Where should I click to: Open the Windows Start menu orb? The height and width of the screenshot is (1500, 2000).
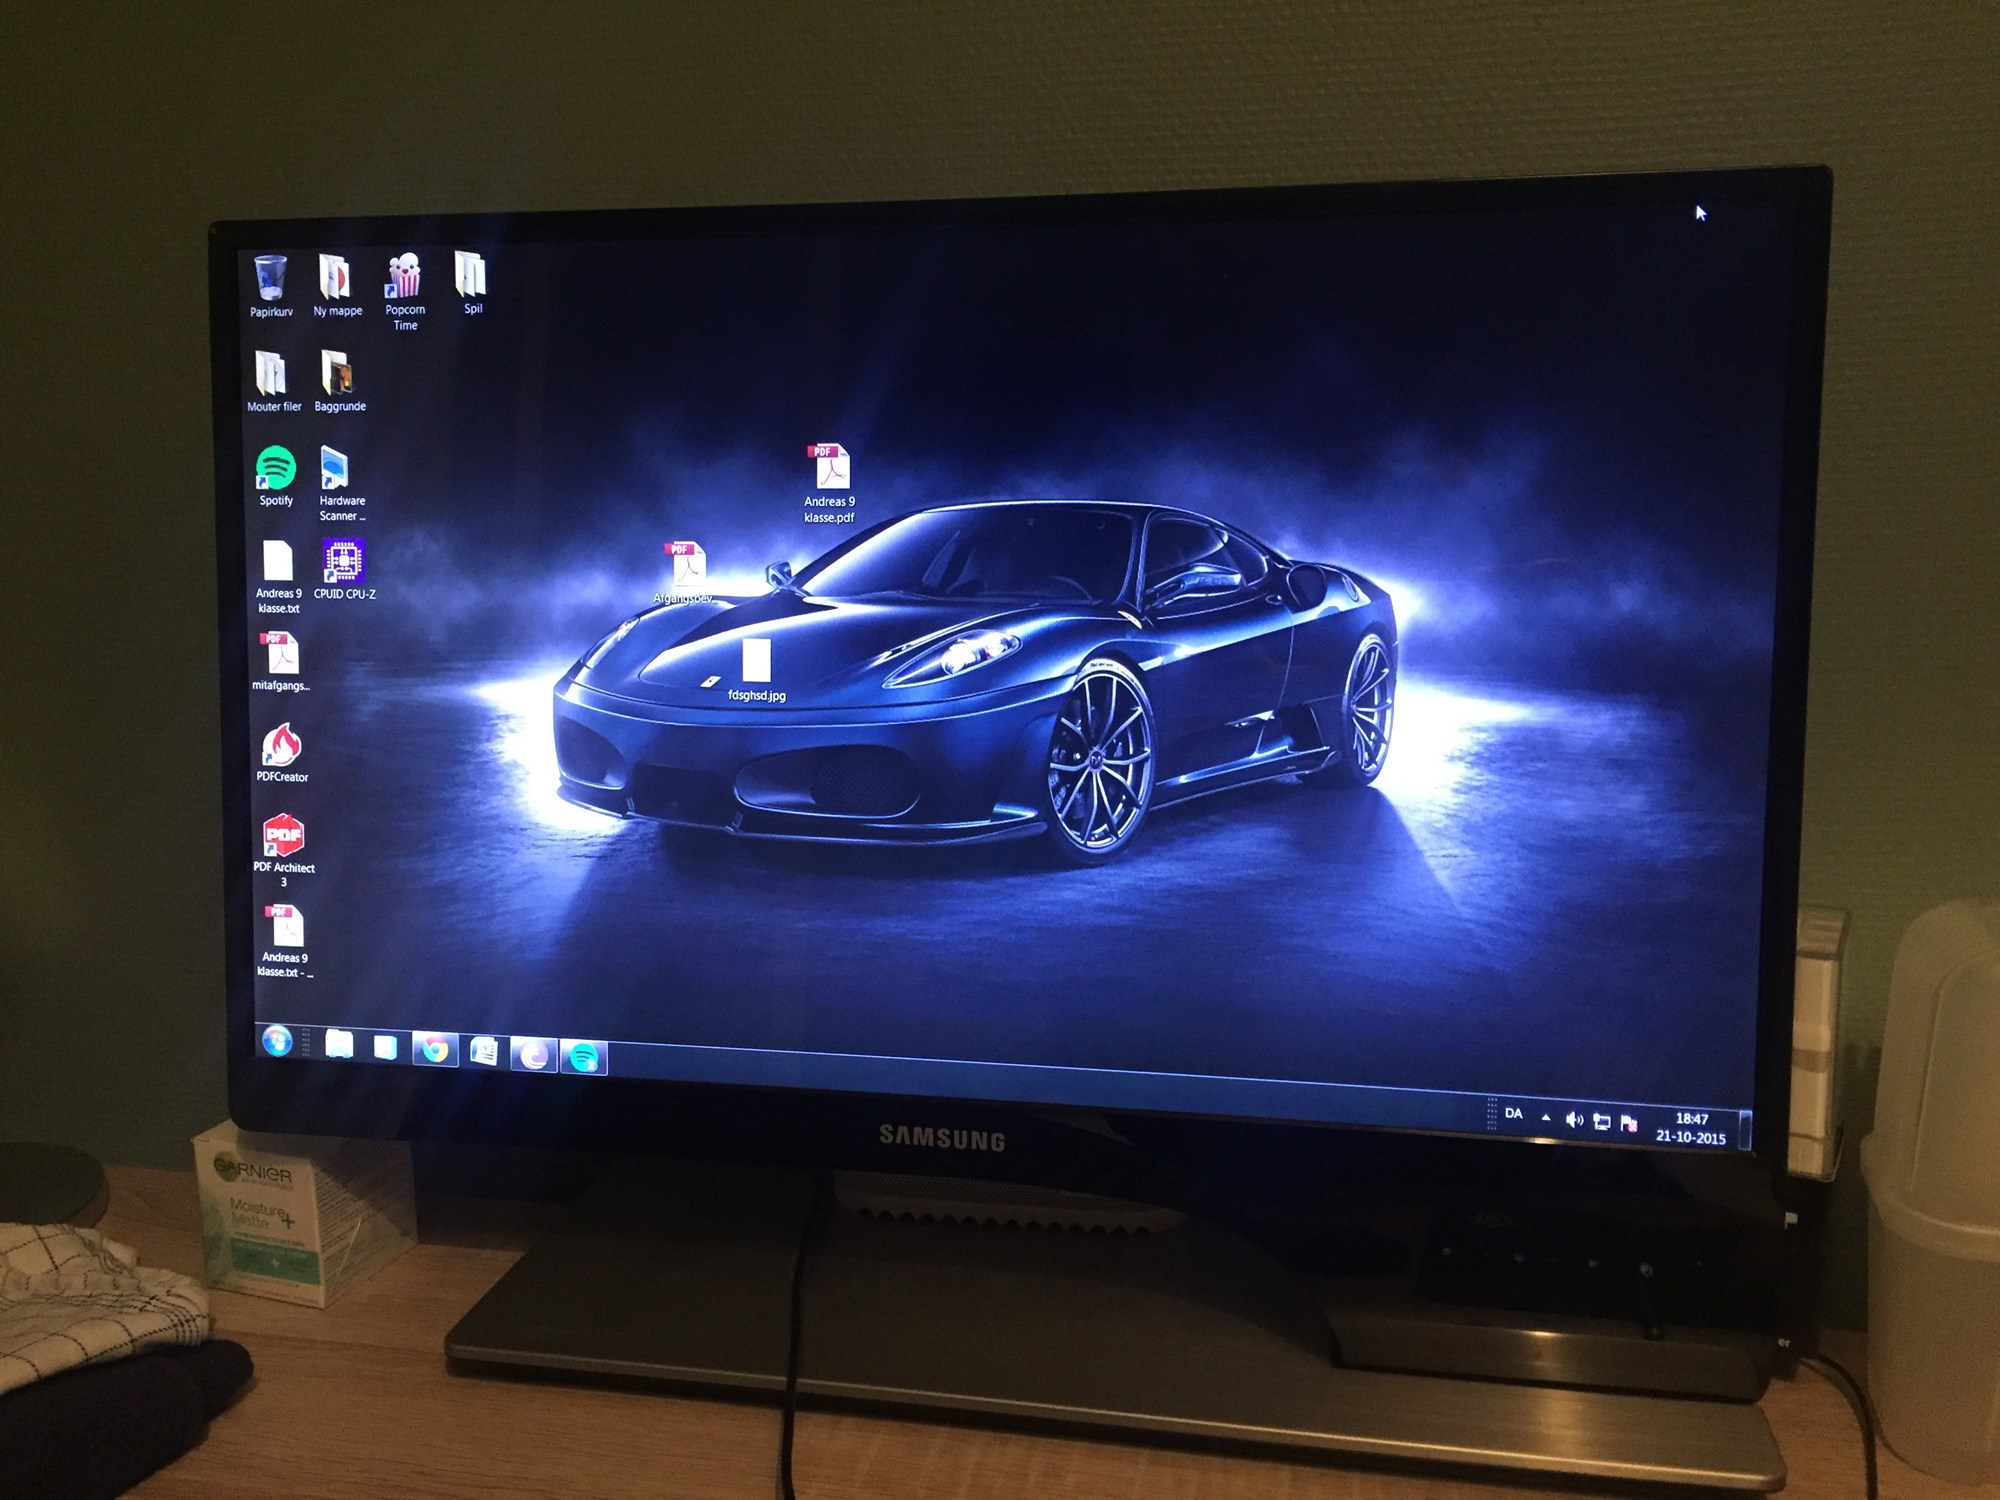(x=277, y=1041)
